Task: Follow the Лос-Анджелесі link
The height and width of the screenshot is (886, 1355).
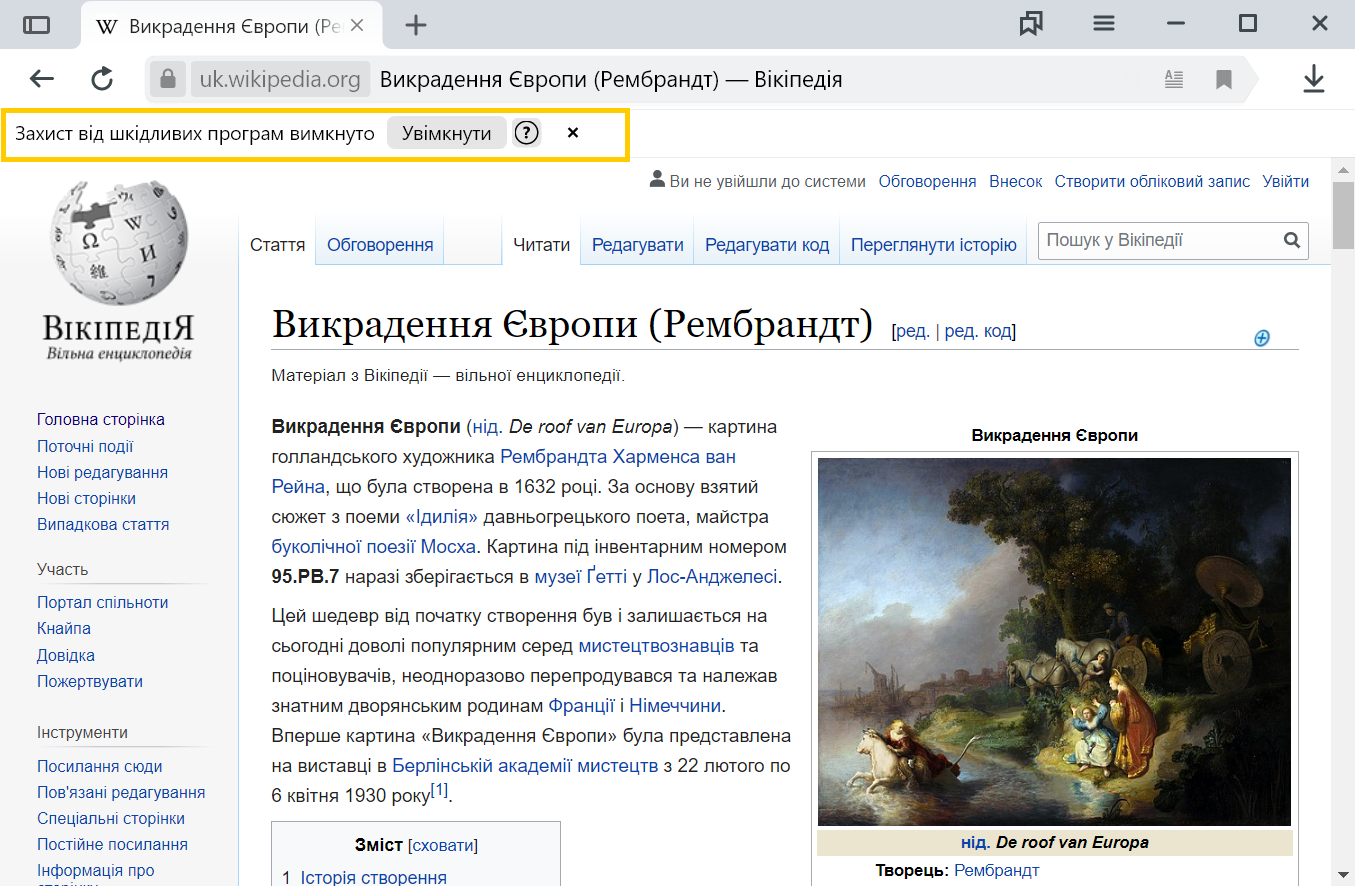Action: point(712,577)
